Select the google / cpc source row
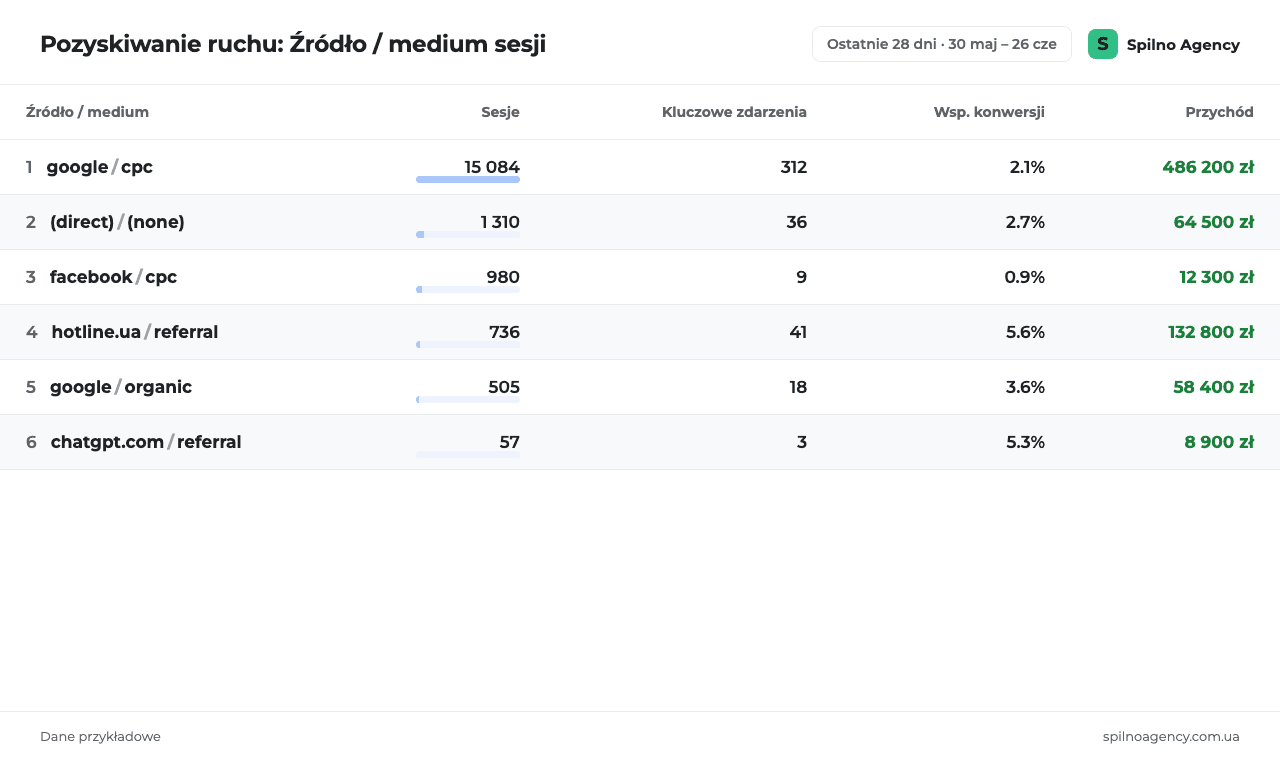The width and height of the screenshot is (1280, 760). click(x=640, y=167)
